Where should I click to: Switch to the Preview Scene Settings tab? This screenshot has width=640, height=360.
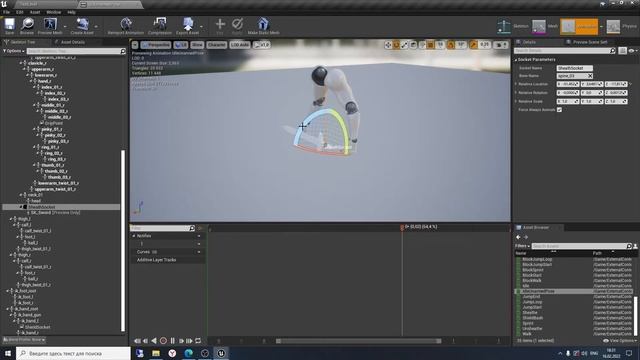[x=587, y=42]
